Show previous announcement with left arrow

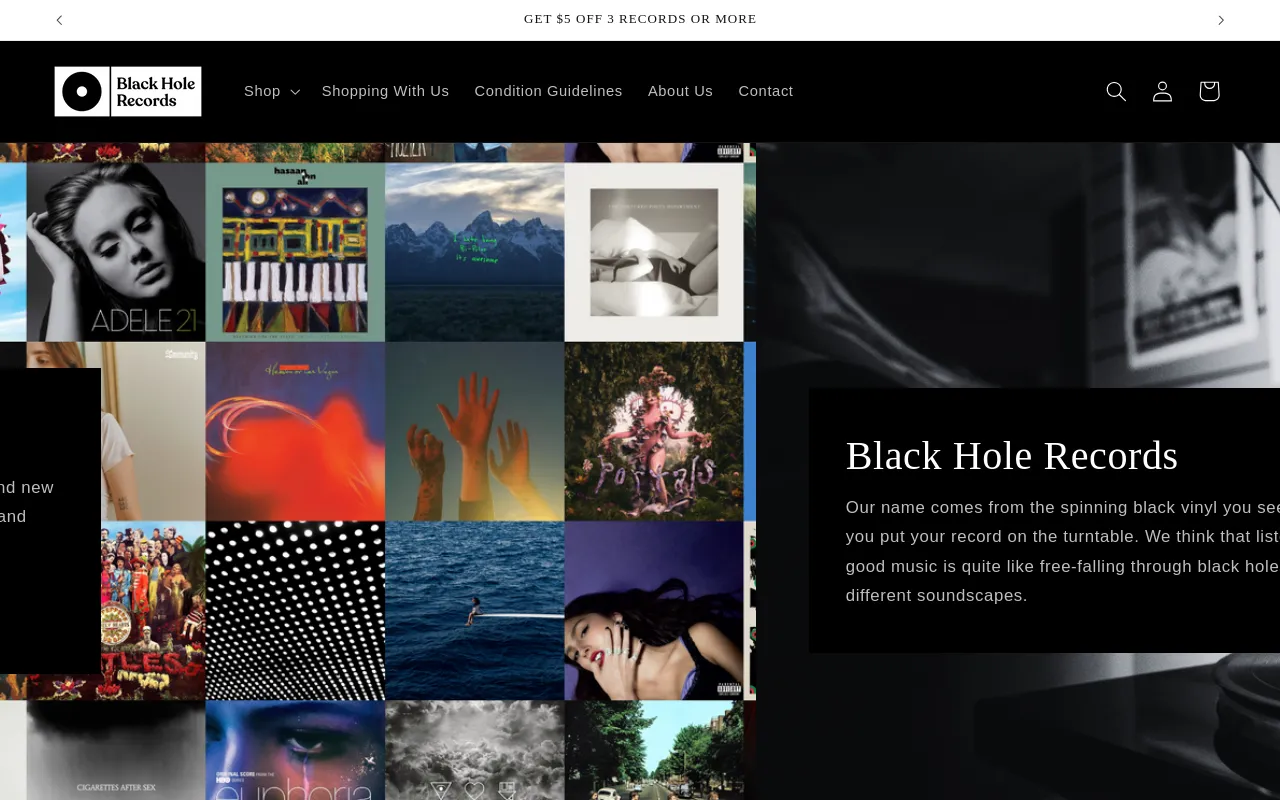tap(59, 20)
